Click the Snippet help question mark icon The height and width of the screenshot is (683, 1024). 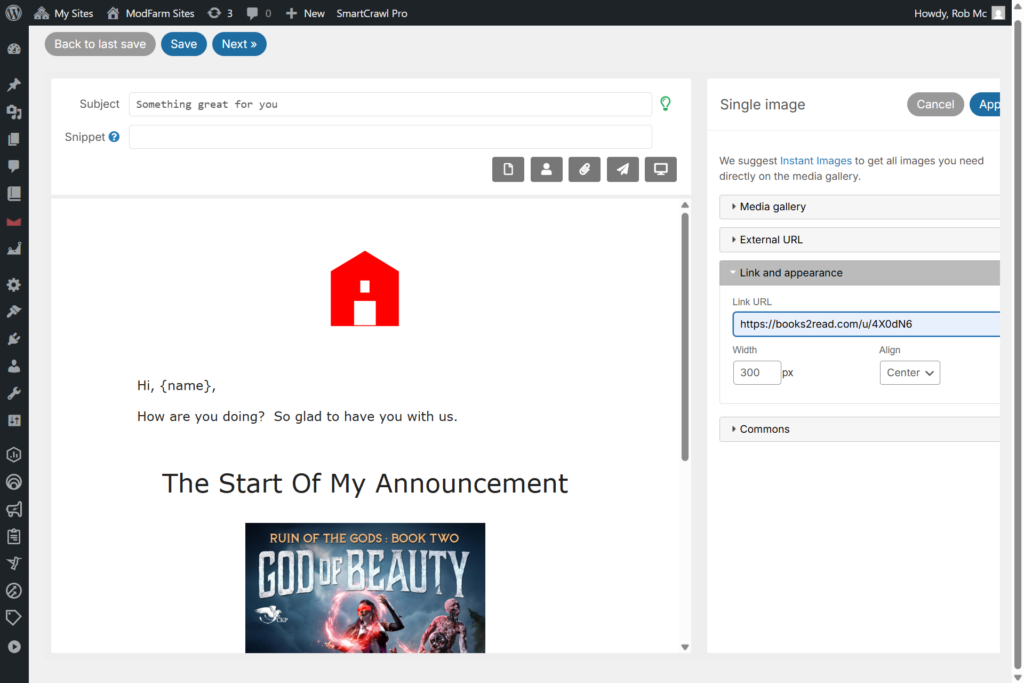[114, 137]
